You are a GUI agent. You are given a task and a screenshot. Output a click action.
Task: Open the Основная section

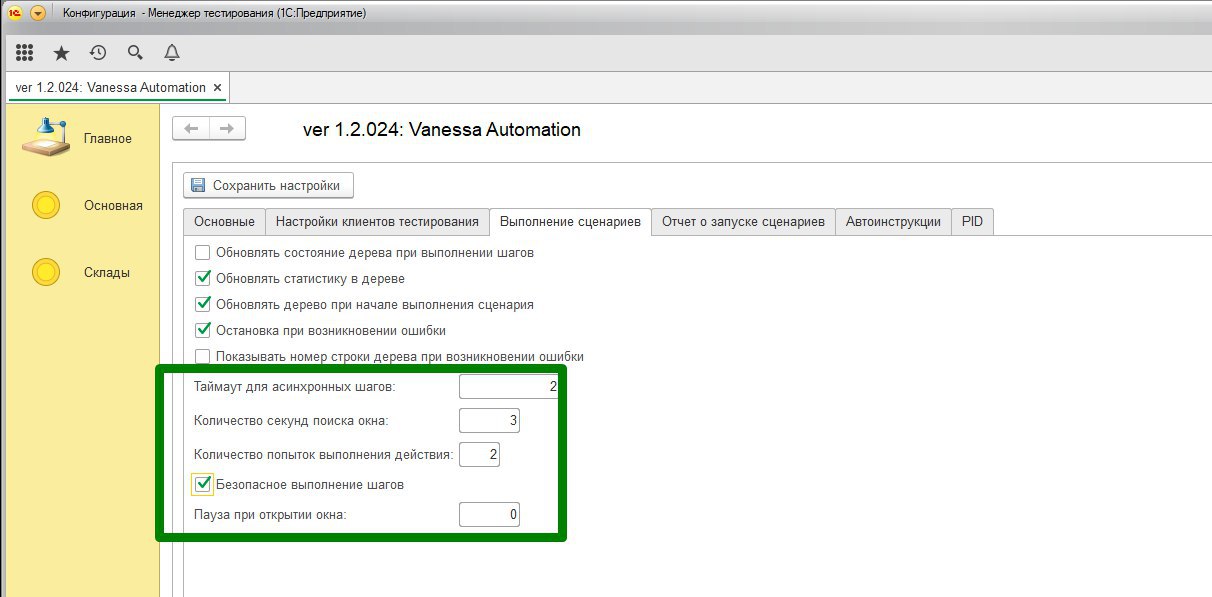86,205
